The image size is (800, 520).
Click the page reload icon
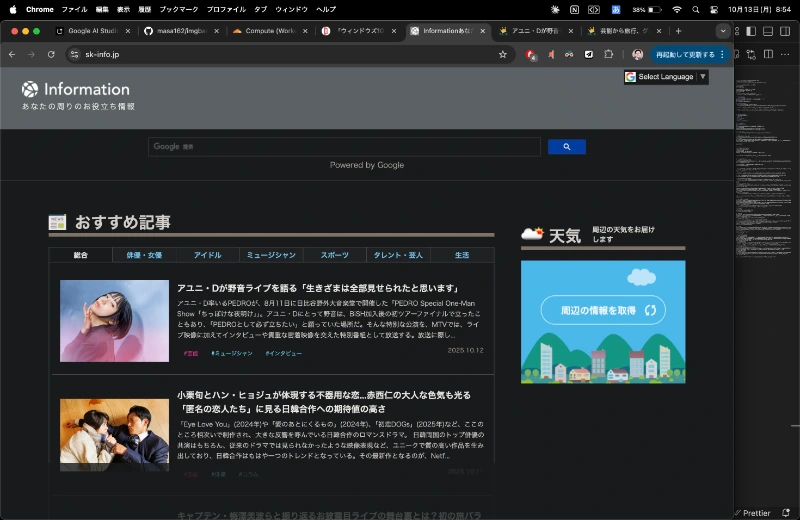(51, 54)
